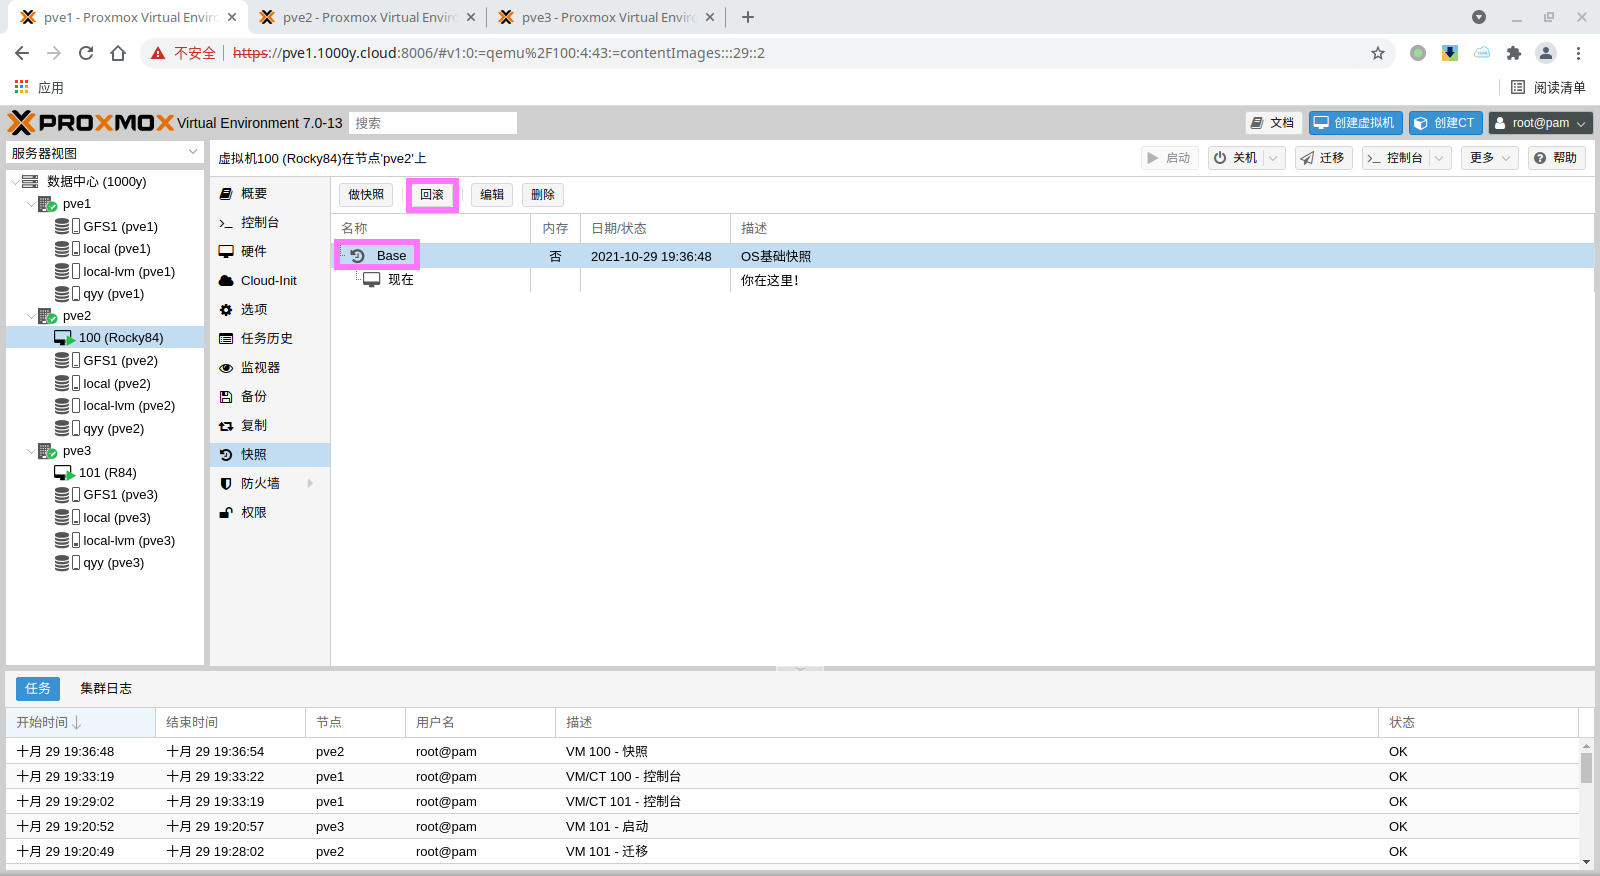The width and height of the screenshot is (1600, 876).
Task: Switch to the pve2 browser tab
Action: [368, 17]
